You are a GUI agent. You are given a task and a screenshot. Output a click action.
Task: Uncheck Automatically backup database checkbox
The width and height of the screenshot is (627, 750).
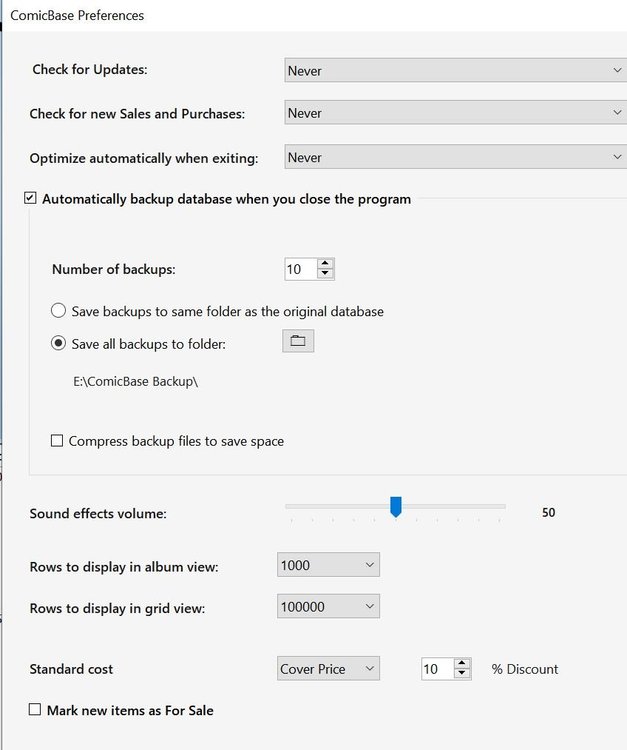pos(31,199)
